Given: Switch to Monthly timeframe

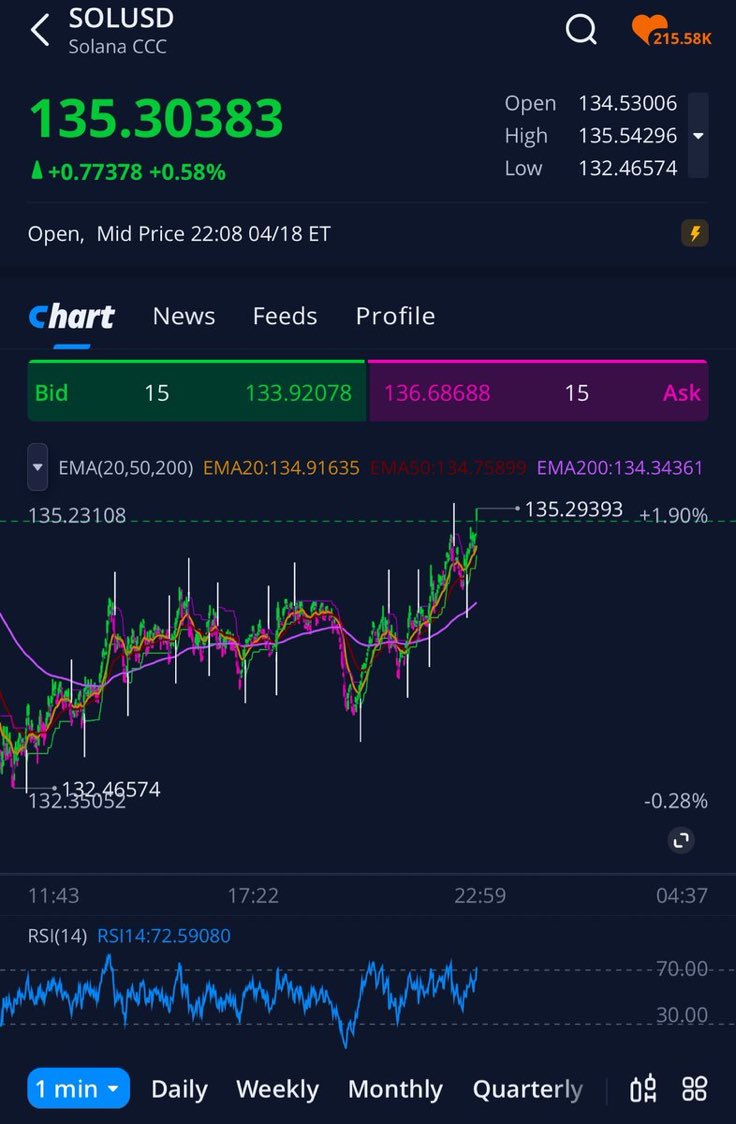Looking at the screenshot, I should click(x=396, y=1090).
